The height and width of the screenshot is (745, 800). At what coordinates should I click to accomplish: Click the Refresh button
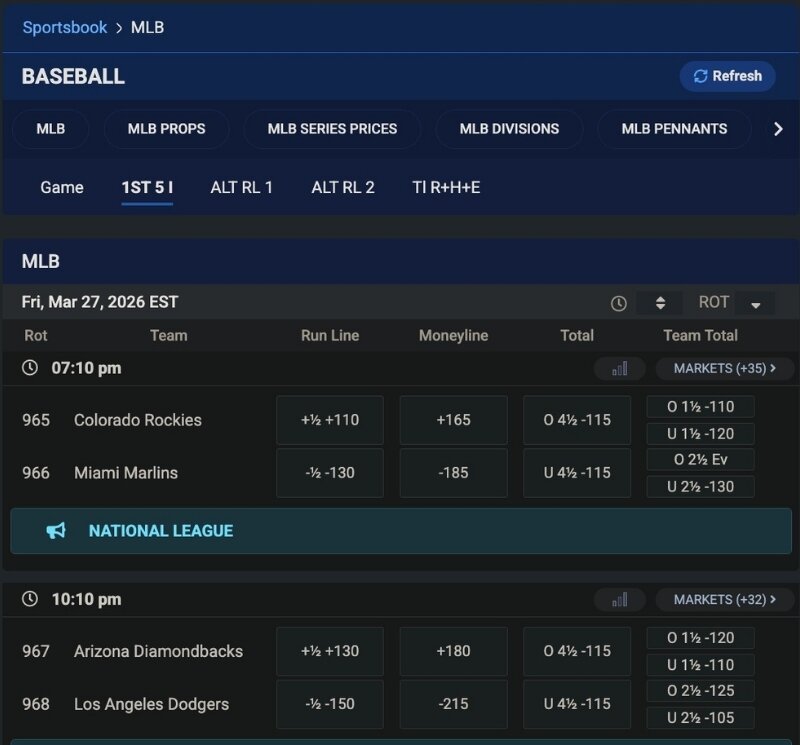(727, 76)
